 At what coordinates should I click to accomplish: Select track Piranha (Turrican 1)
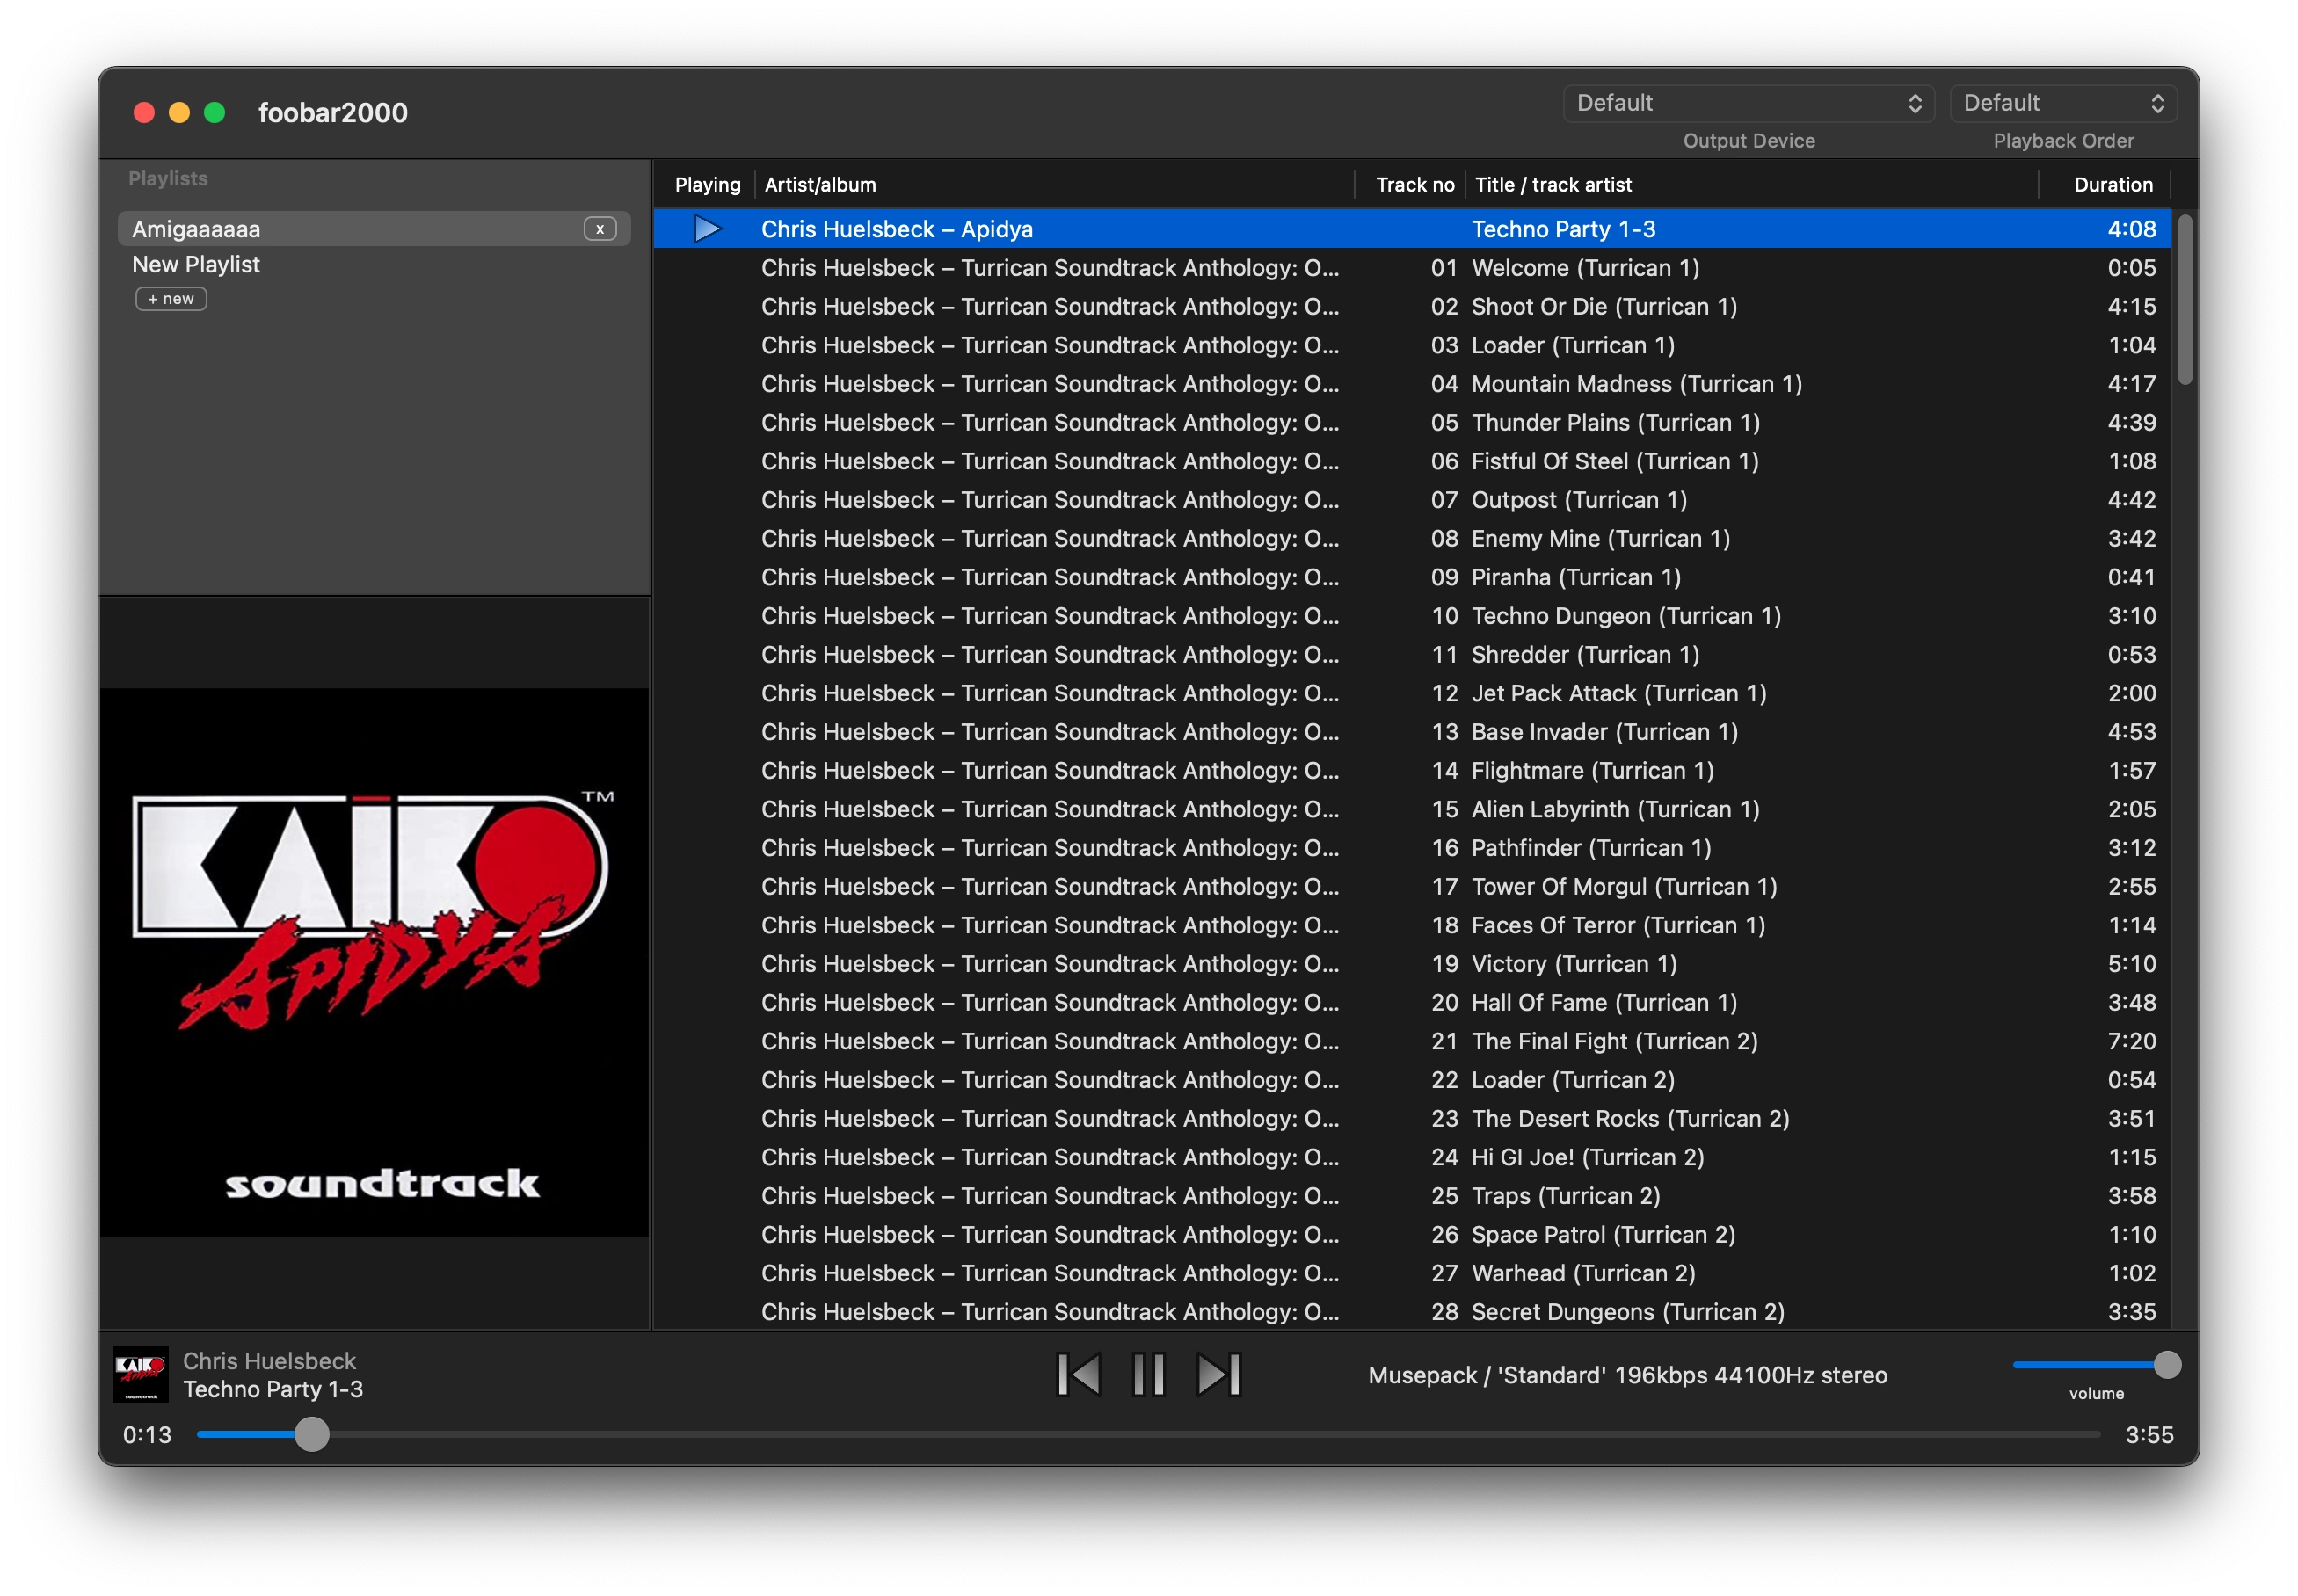click(x=1412, y=577)
